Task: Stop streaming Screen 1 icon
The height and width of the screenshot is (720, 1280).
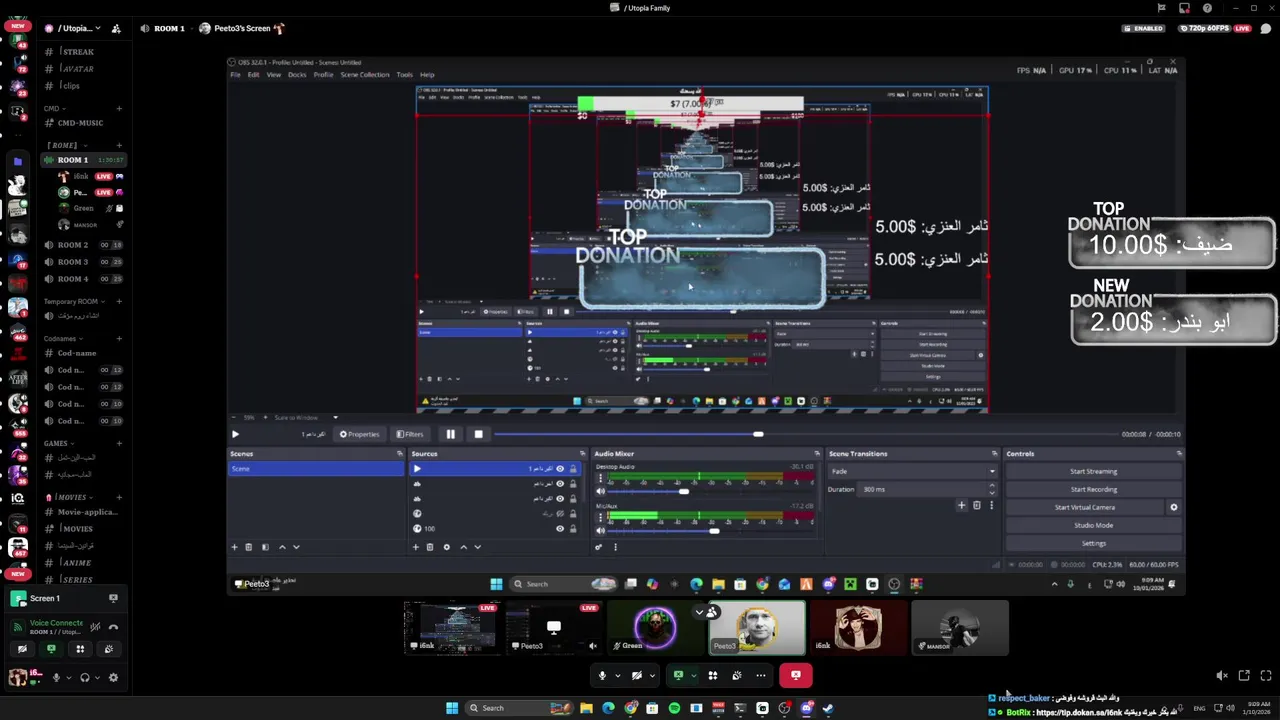Action: tap(113, 598)
